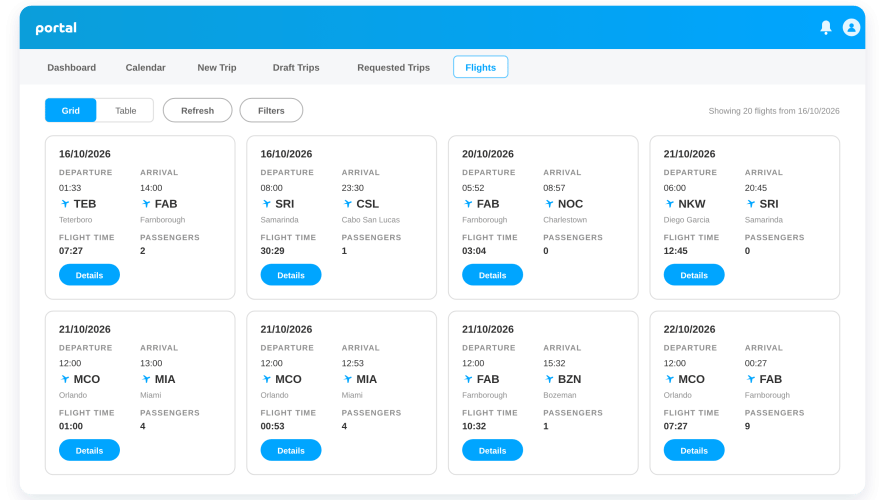Viewport: 885px width, 500px height.
Task: Click plane icon beside MIA arriving 12:53
Action: click(348, 379)
